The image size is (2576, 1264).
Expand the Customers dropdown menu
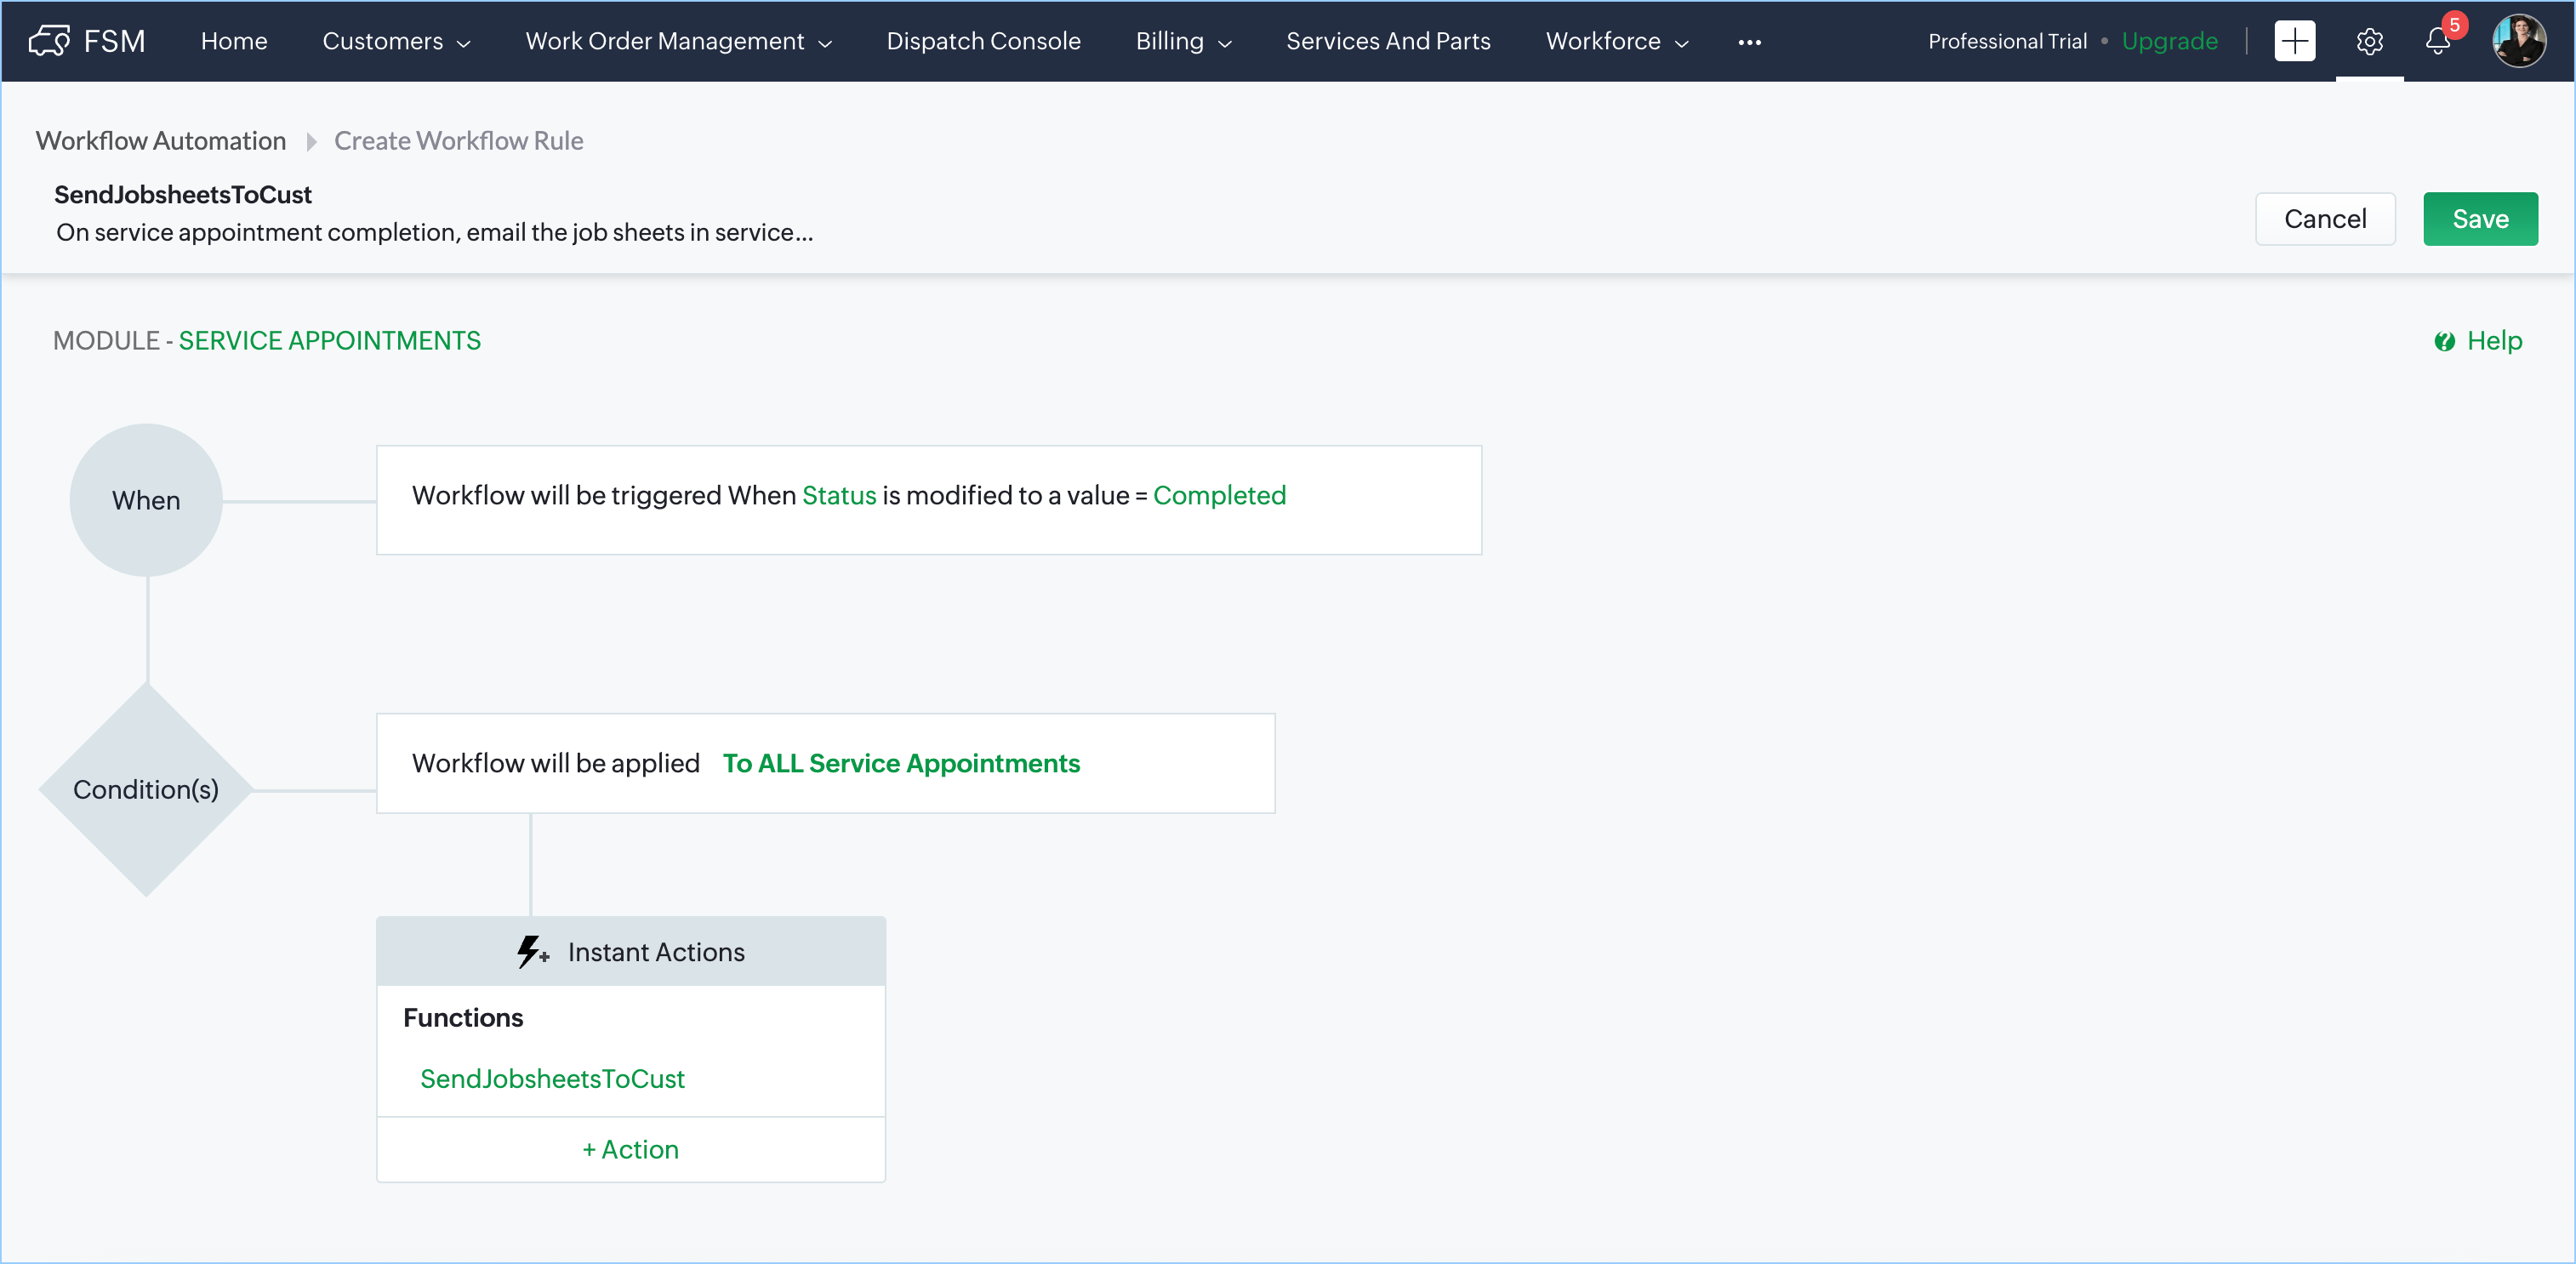(x=396, y=41)
